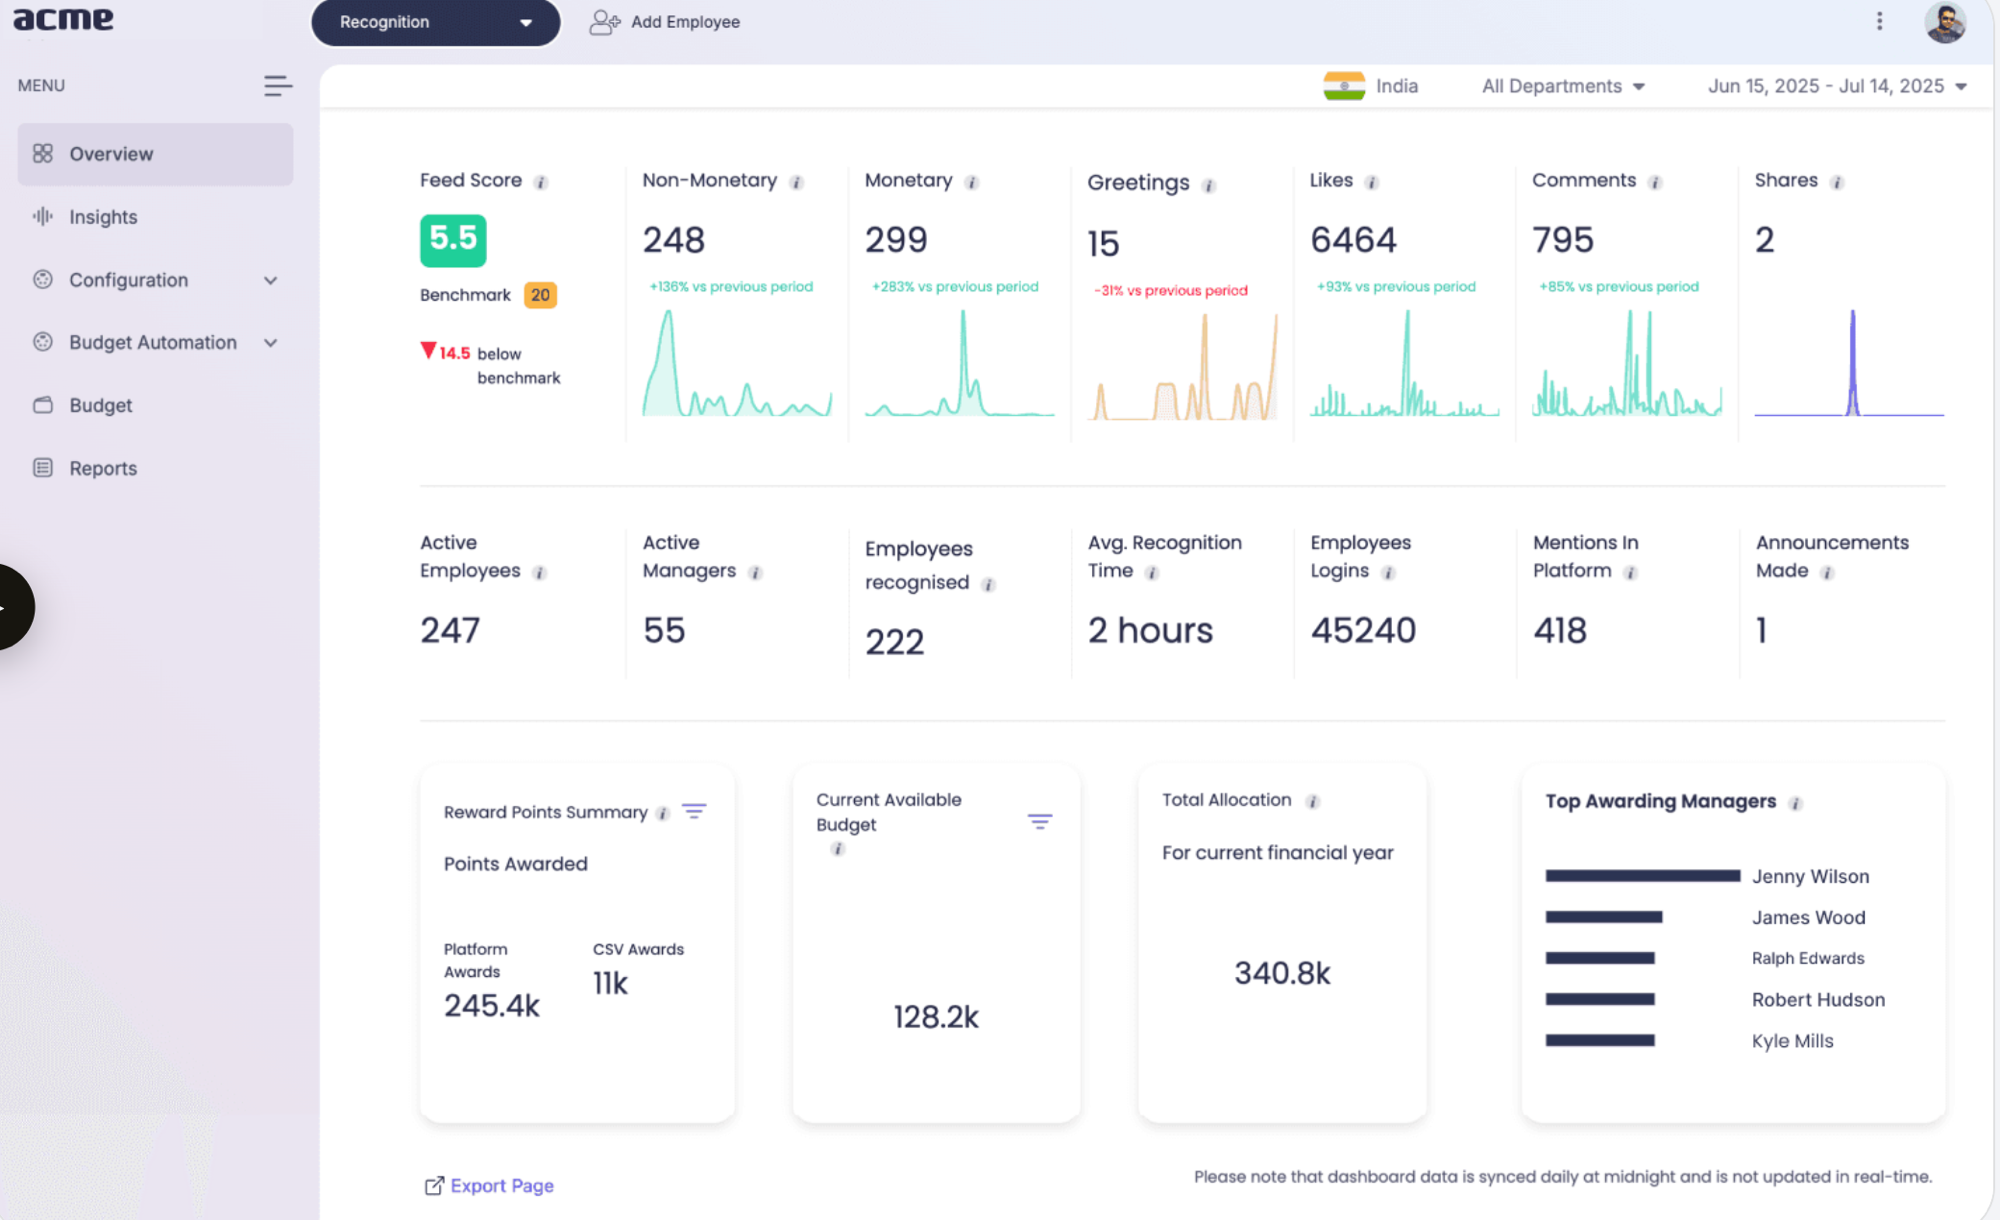The width and height of the screenshot is (2000, 1220).
Task: Click James Wood's award bar
Action: click(1603, 917)
